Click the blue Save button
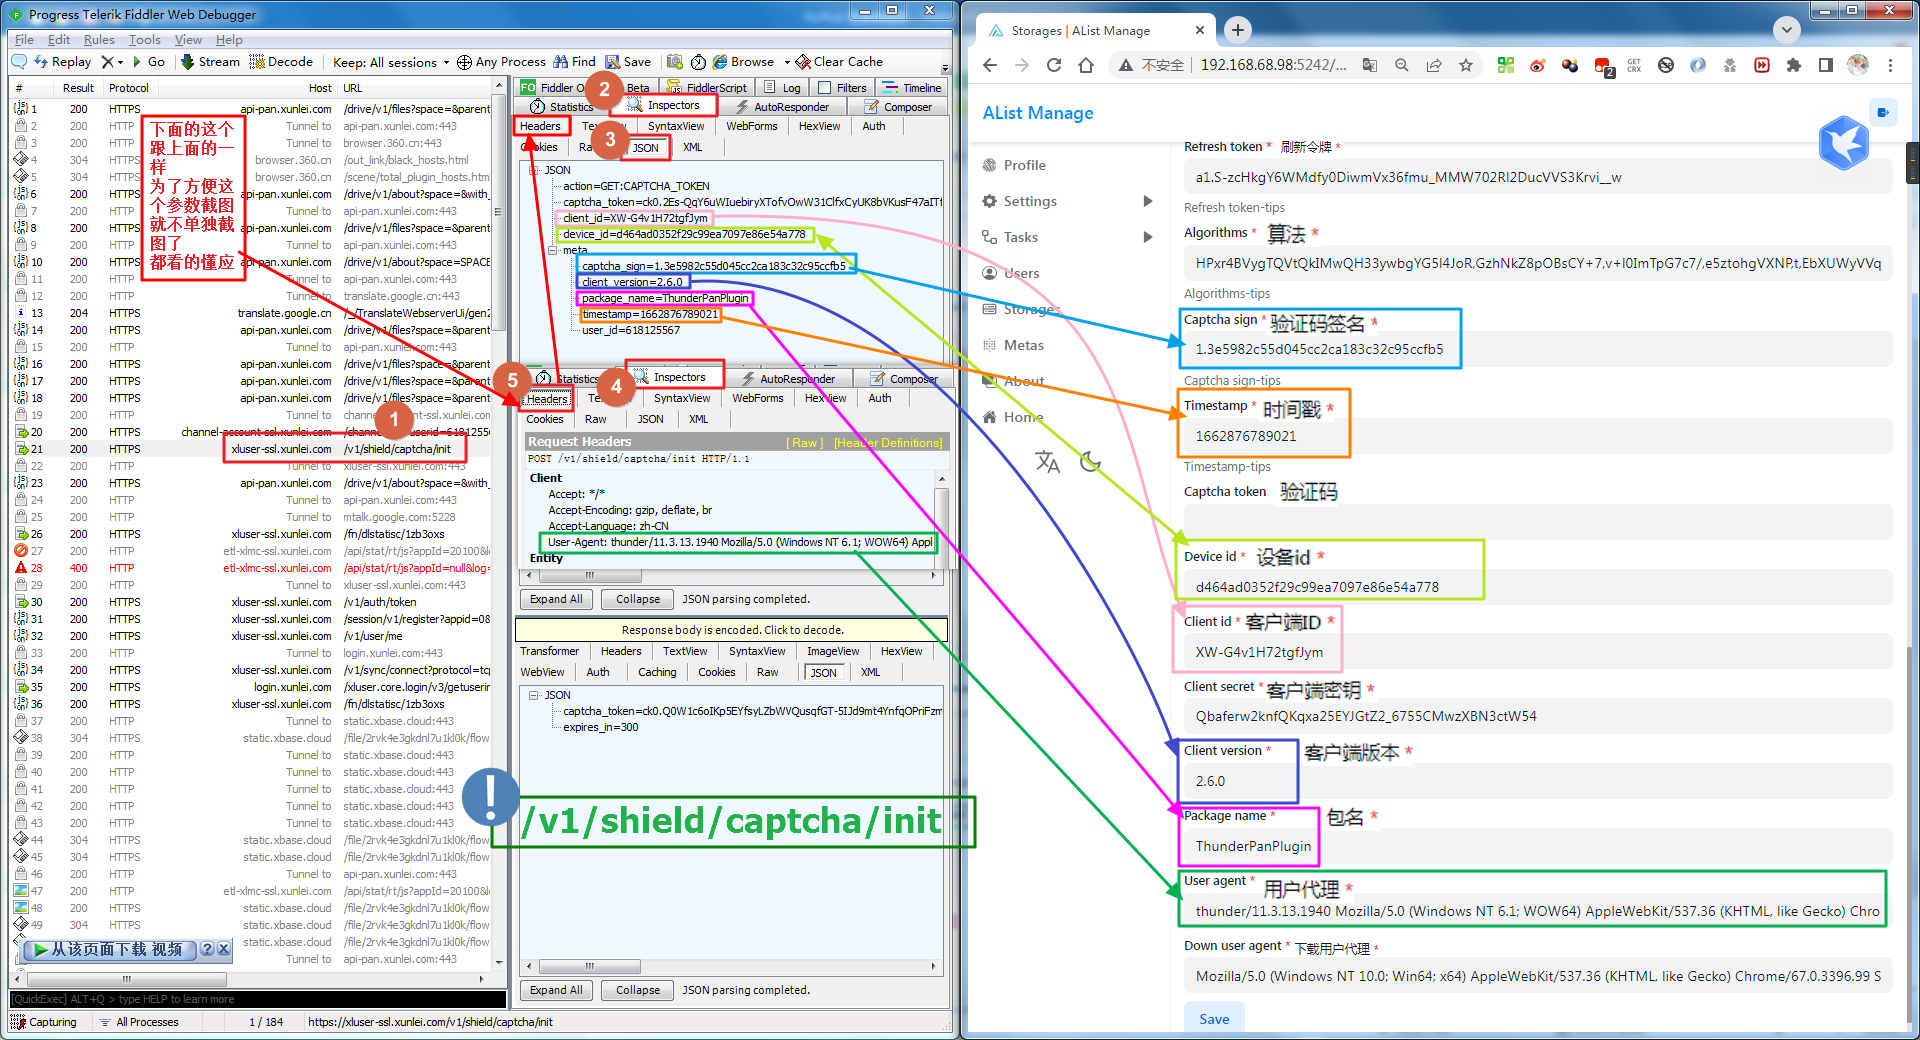The width and height of the screenshot is (1920, 1040). (1214, 1018)
